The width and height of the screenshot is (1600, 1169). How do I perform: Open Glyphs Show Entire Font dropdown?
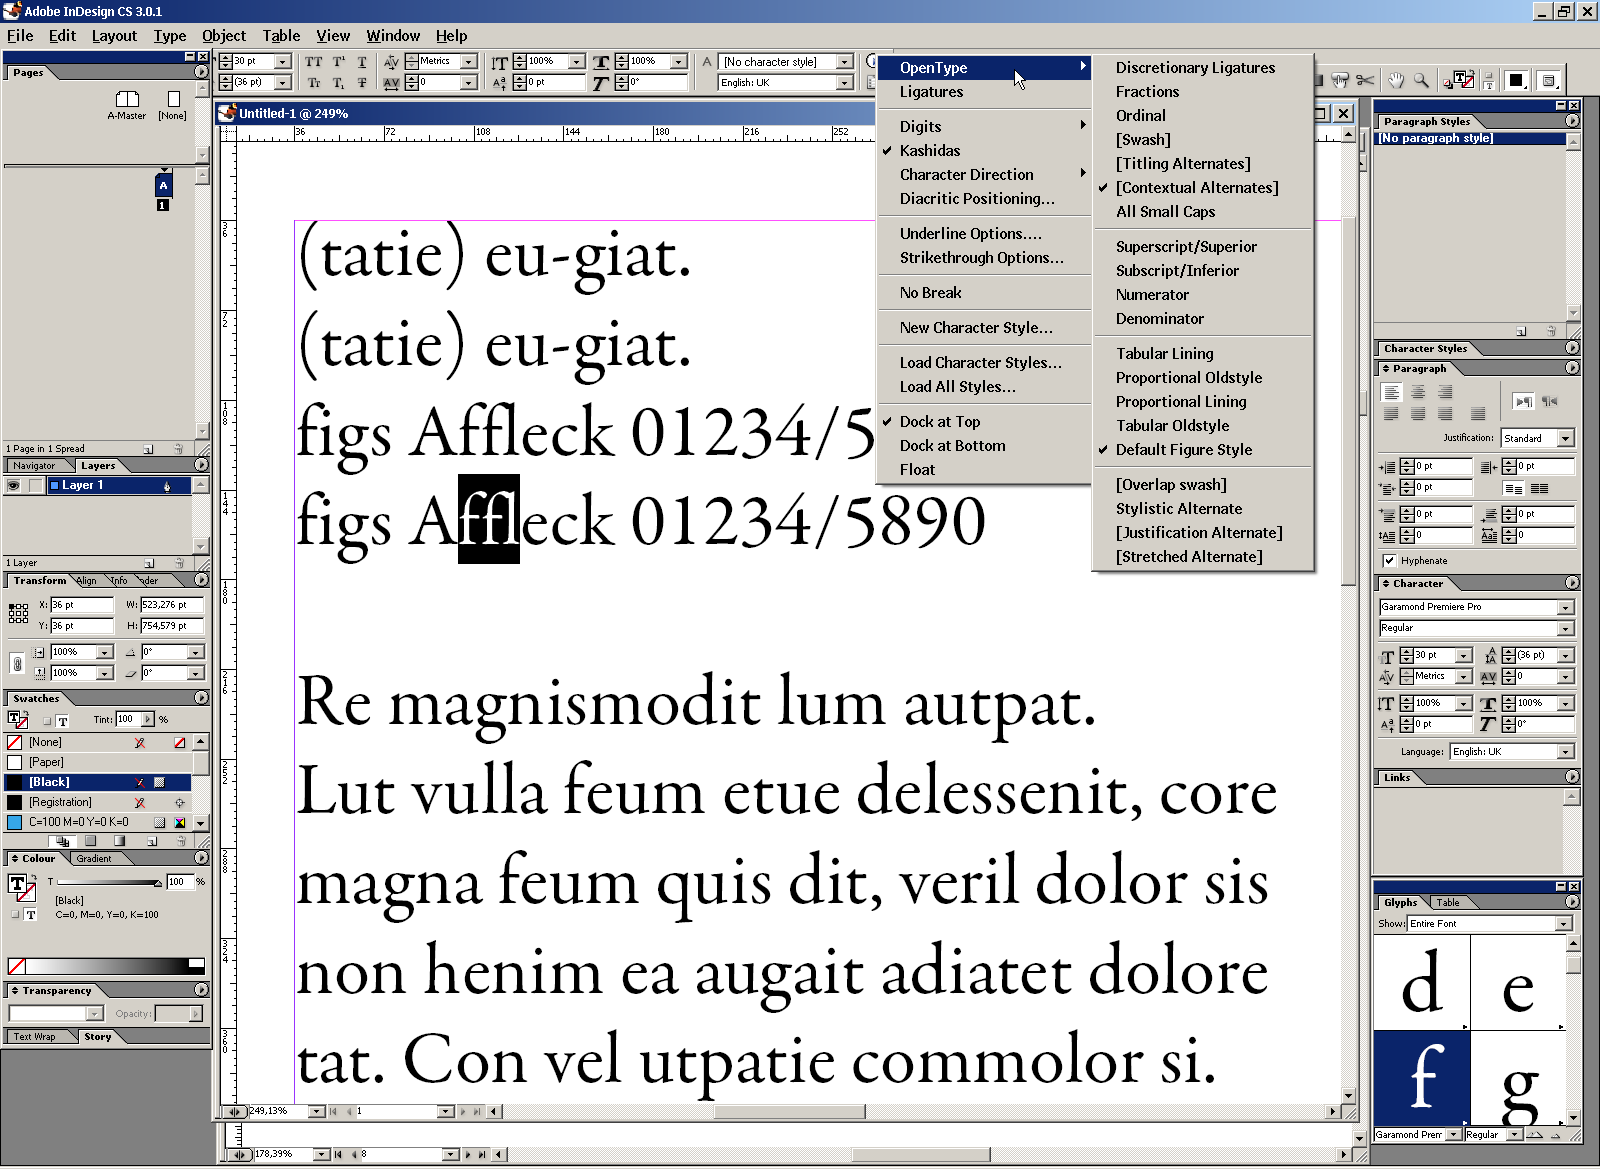coord(1564,924)
